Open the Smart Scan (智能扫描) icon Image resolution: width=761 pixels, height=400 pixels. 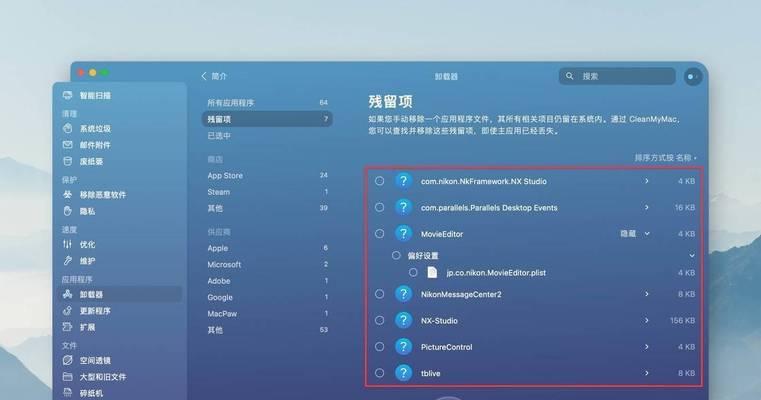pyautogui.click(x=67, y=95)
